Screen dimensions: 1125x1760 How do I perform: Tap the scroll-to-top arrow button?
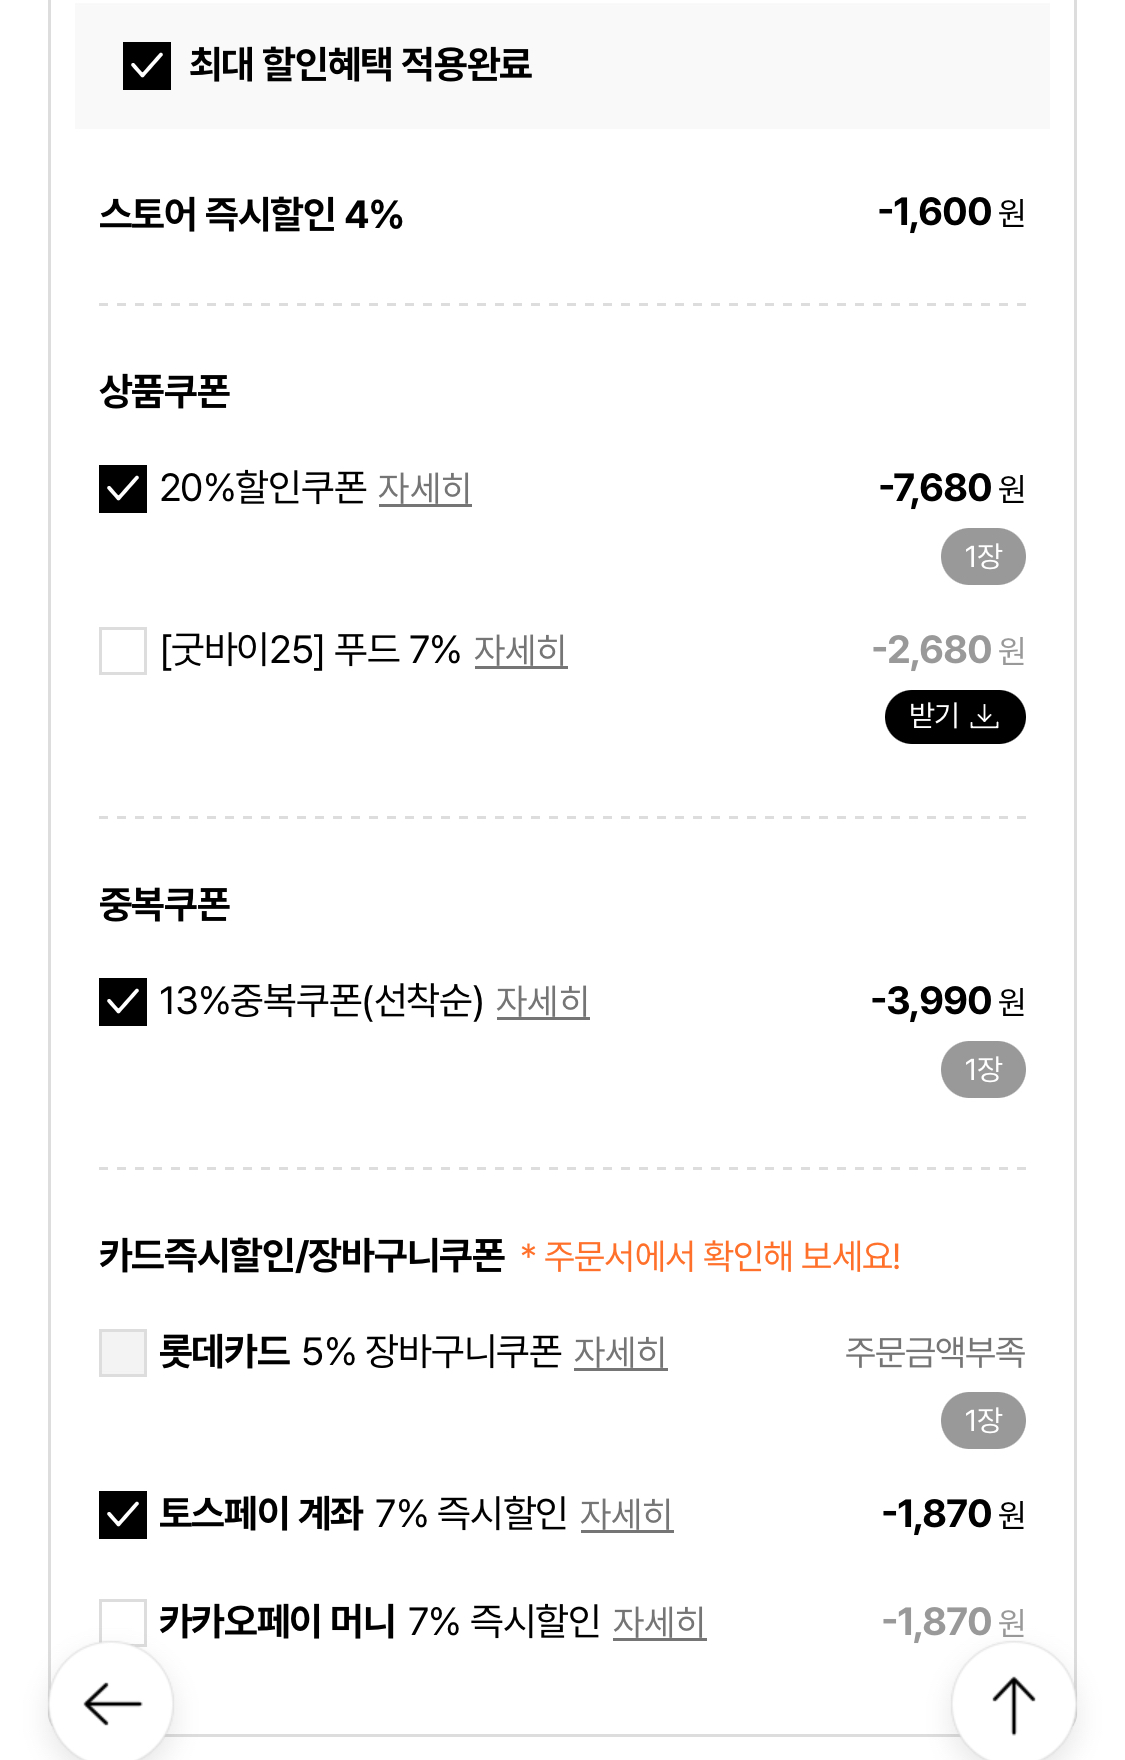[1013, 1703]
